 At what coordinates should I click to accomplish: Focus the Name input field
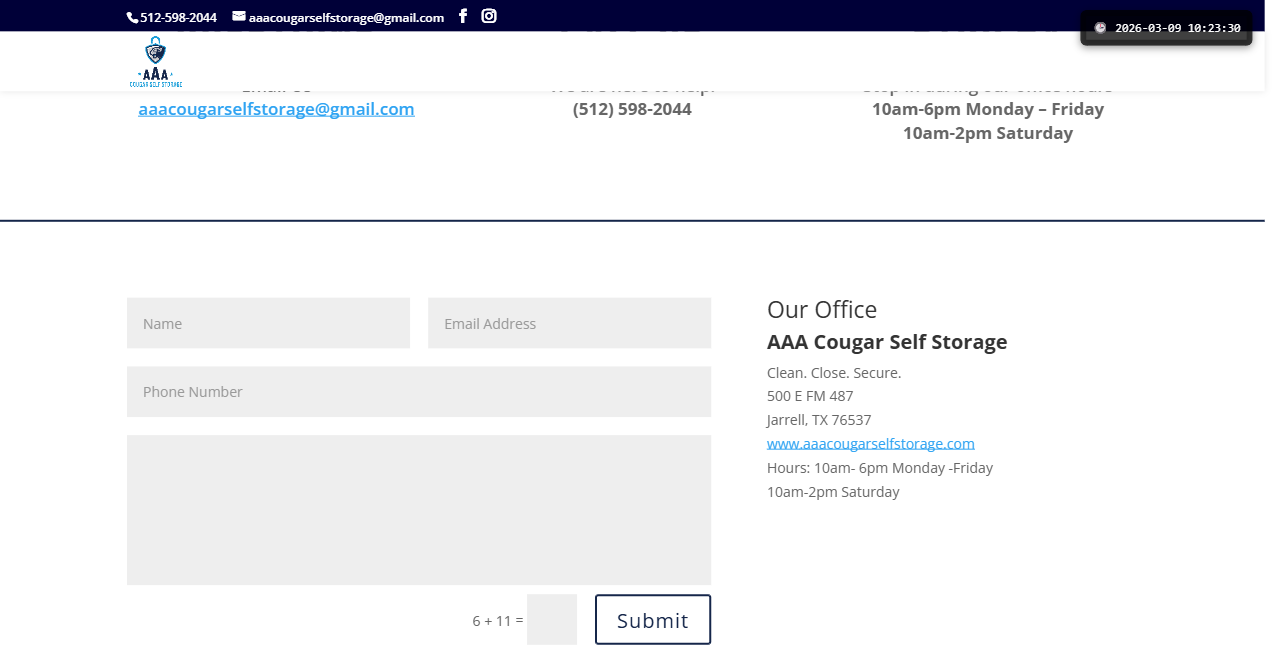[268, 323]
